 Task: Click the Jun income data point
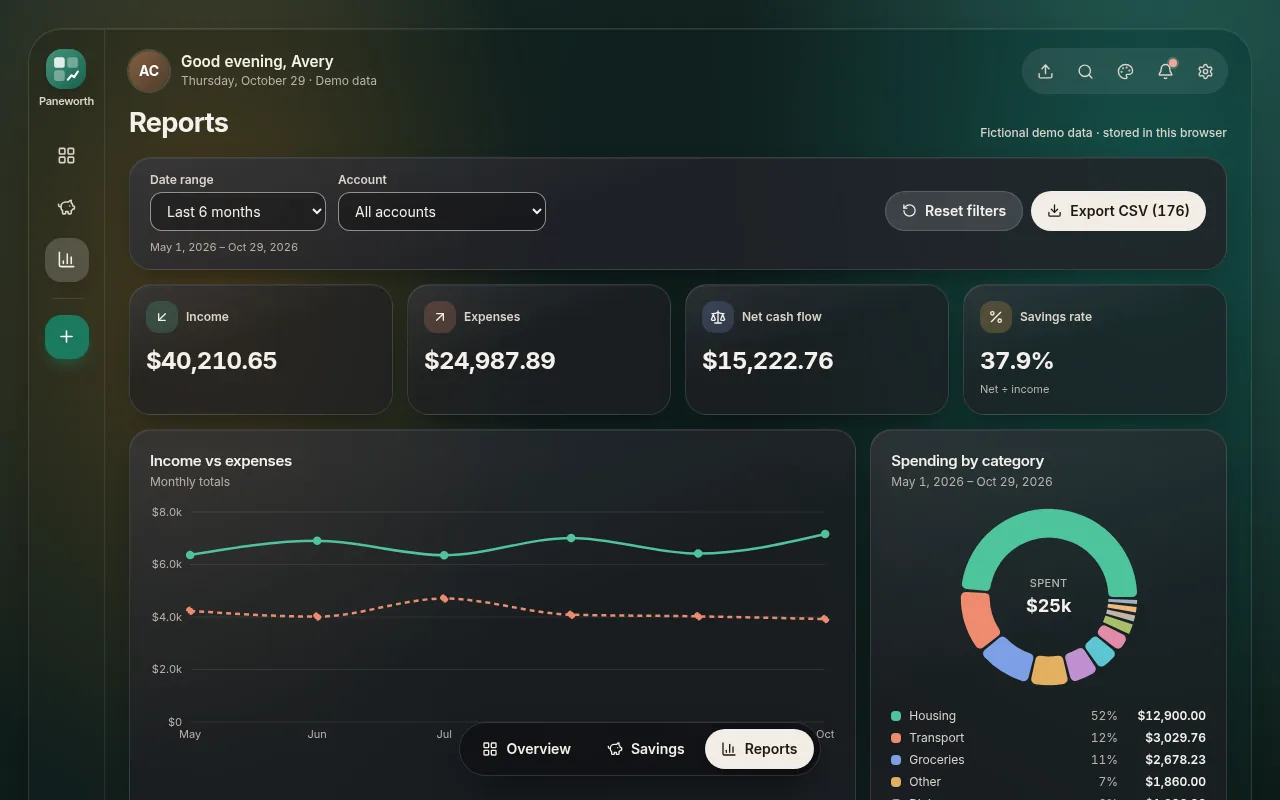(x=317, y=541)
